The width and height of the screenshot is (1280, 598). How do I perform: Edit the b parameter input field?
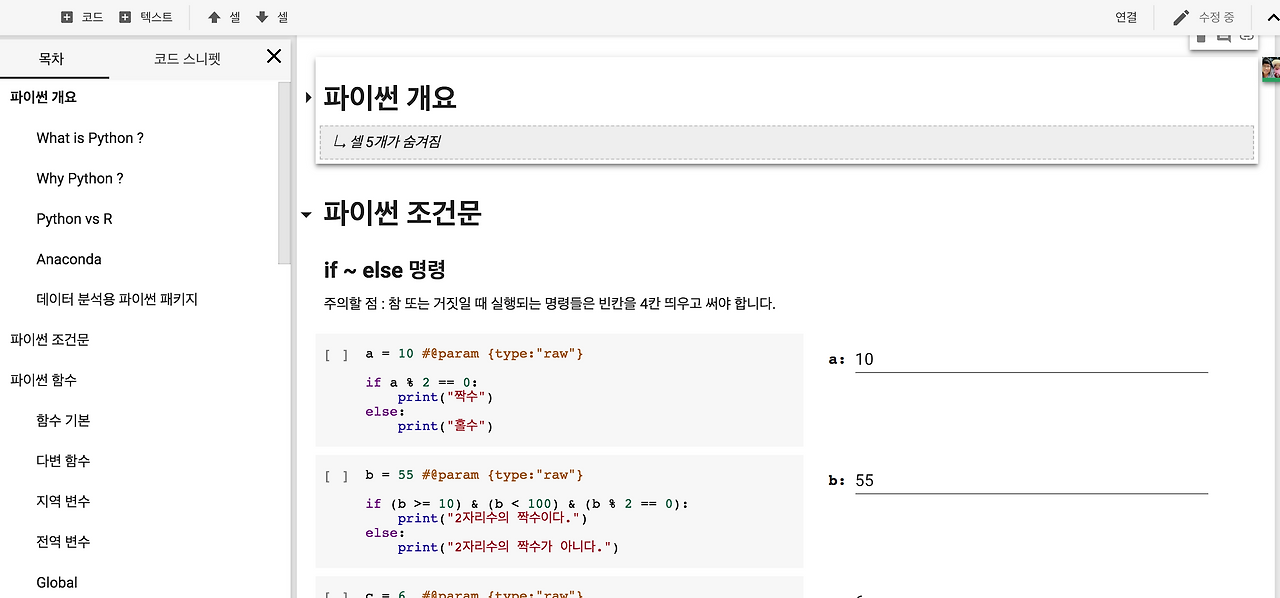[x=1030, y=480]
